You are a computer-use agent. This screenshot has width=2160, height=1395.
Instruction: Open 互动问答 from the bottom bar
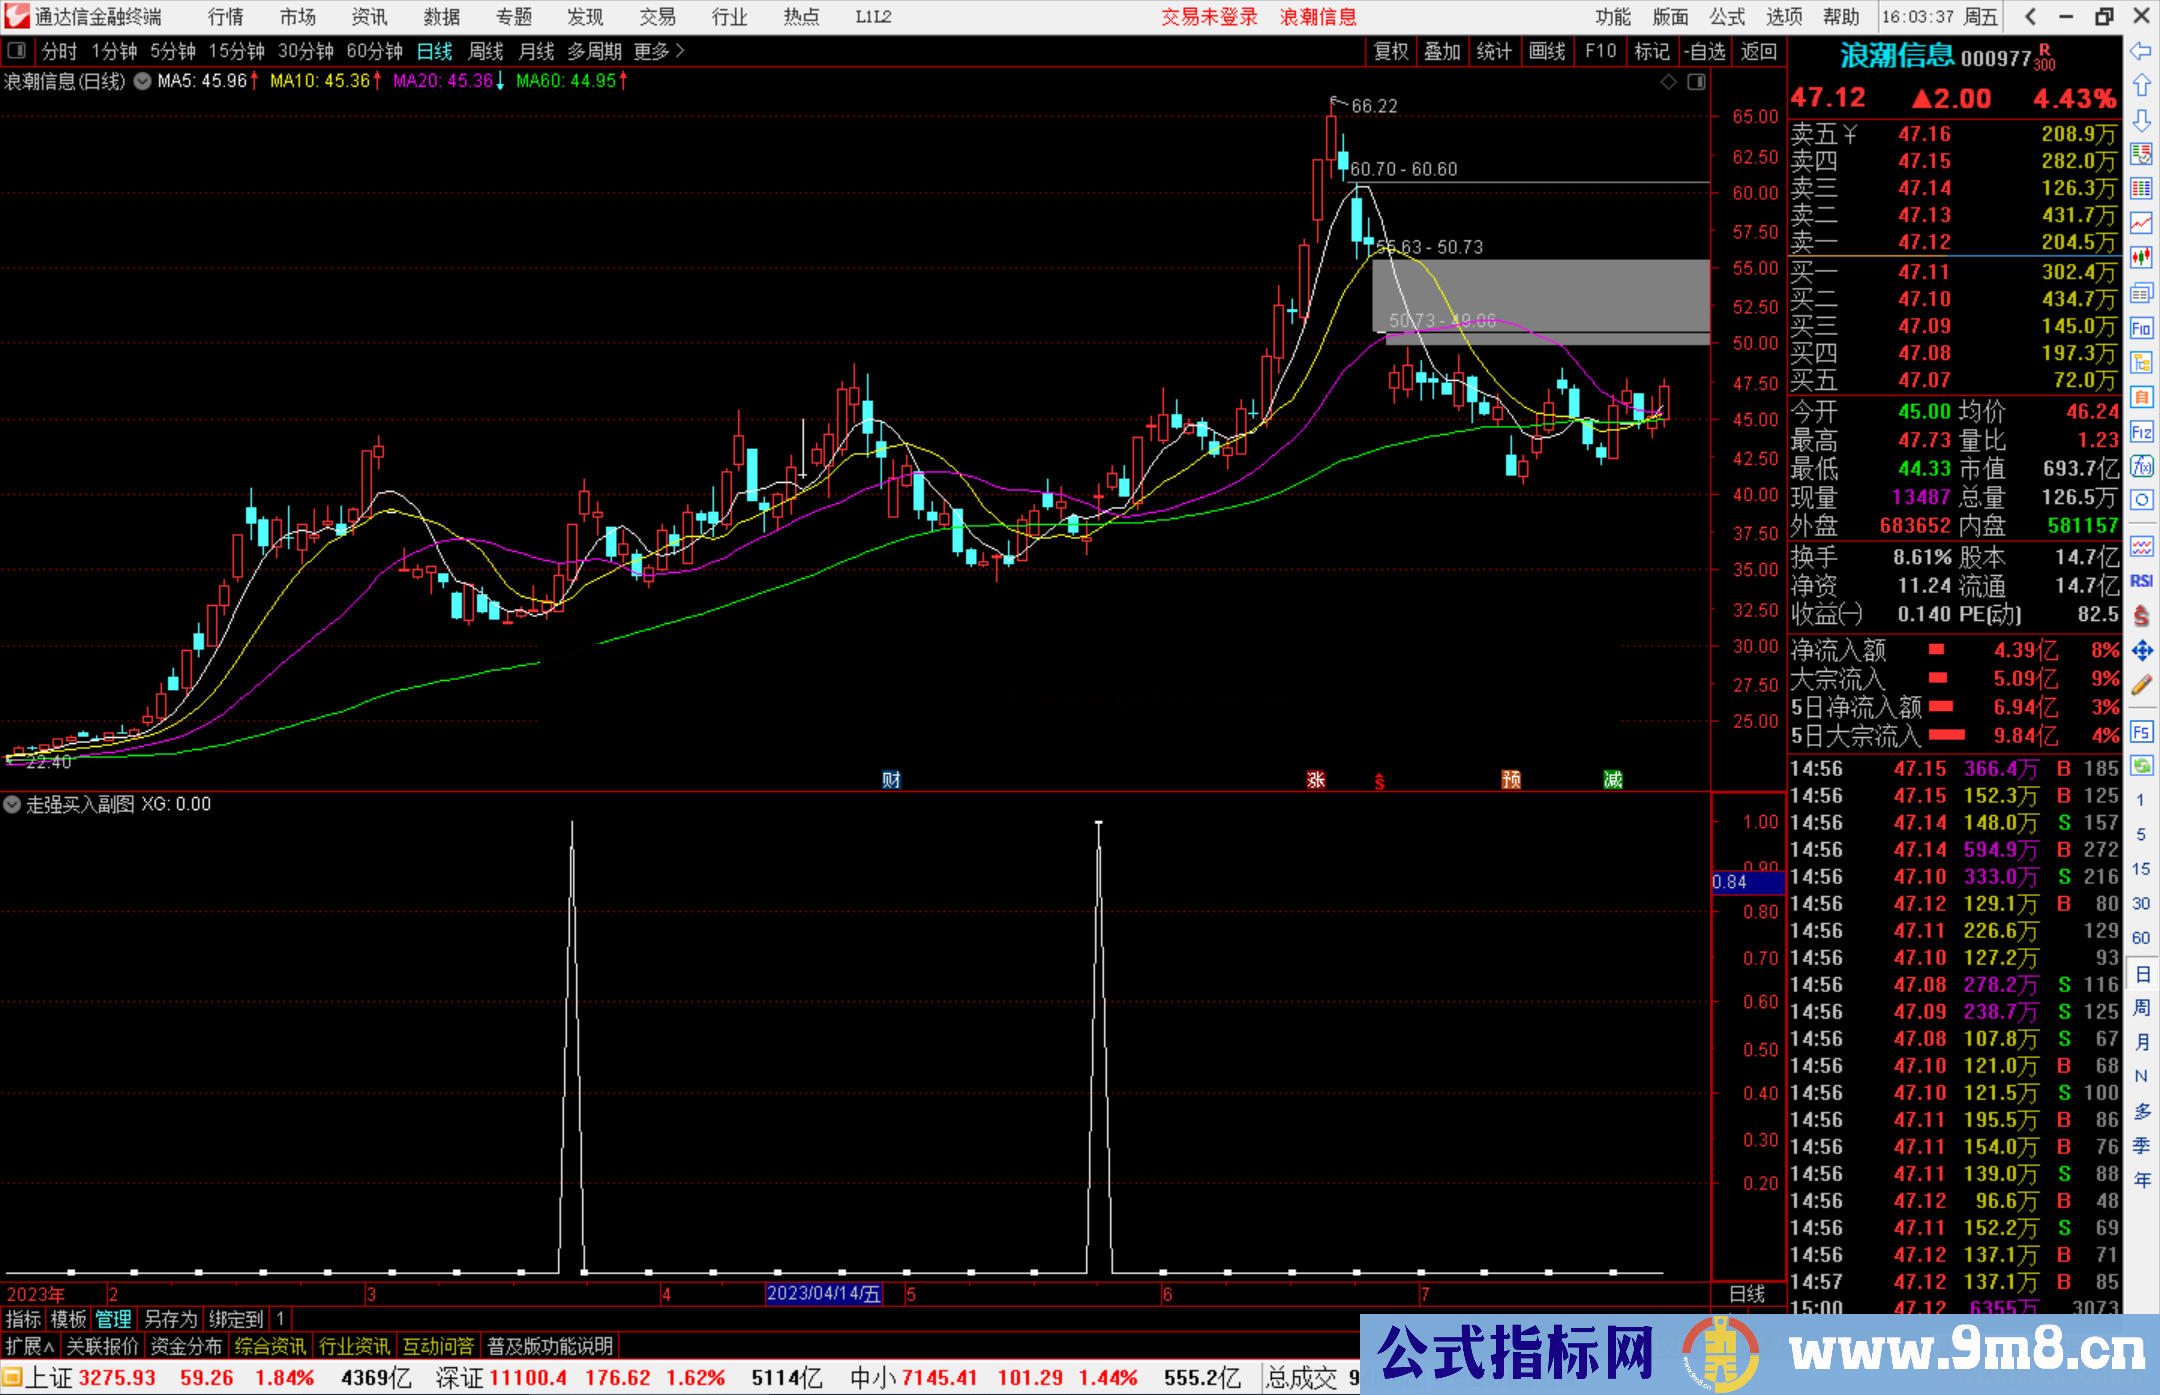(x=438, y=1346)
